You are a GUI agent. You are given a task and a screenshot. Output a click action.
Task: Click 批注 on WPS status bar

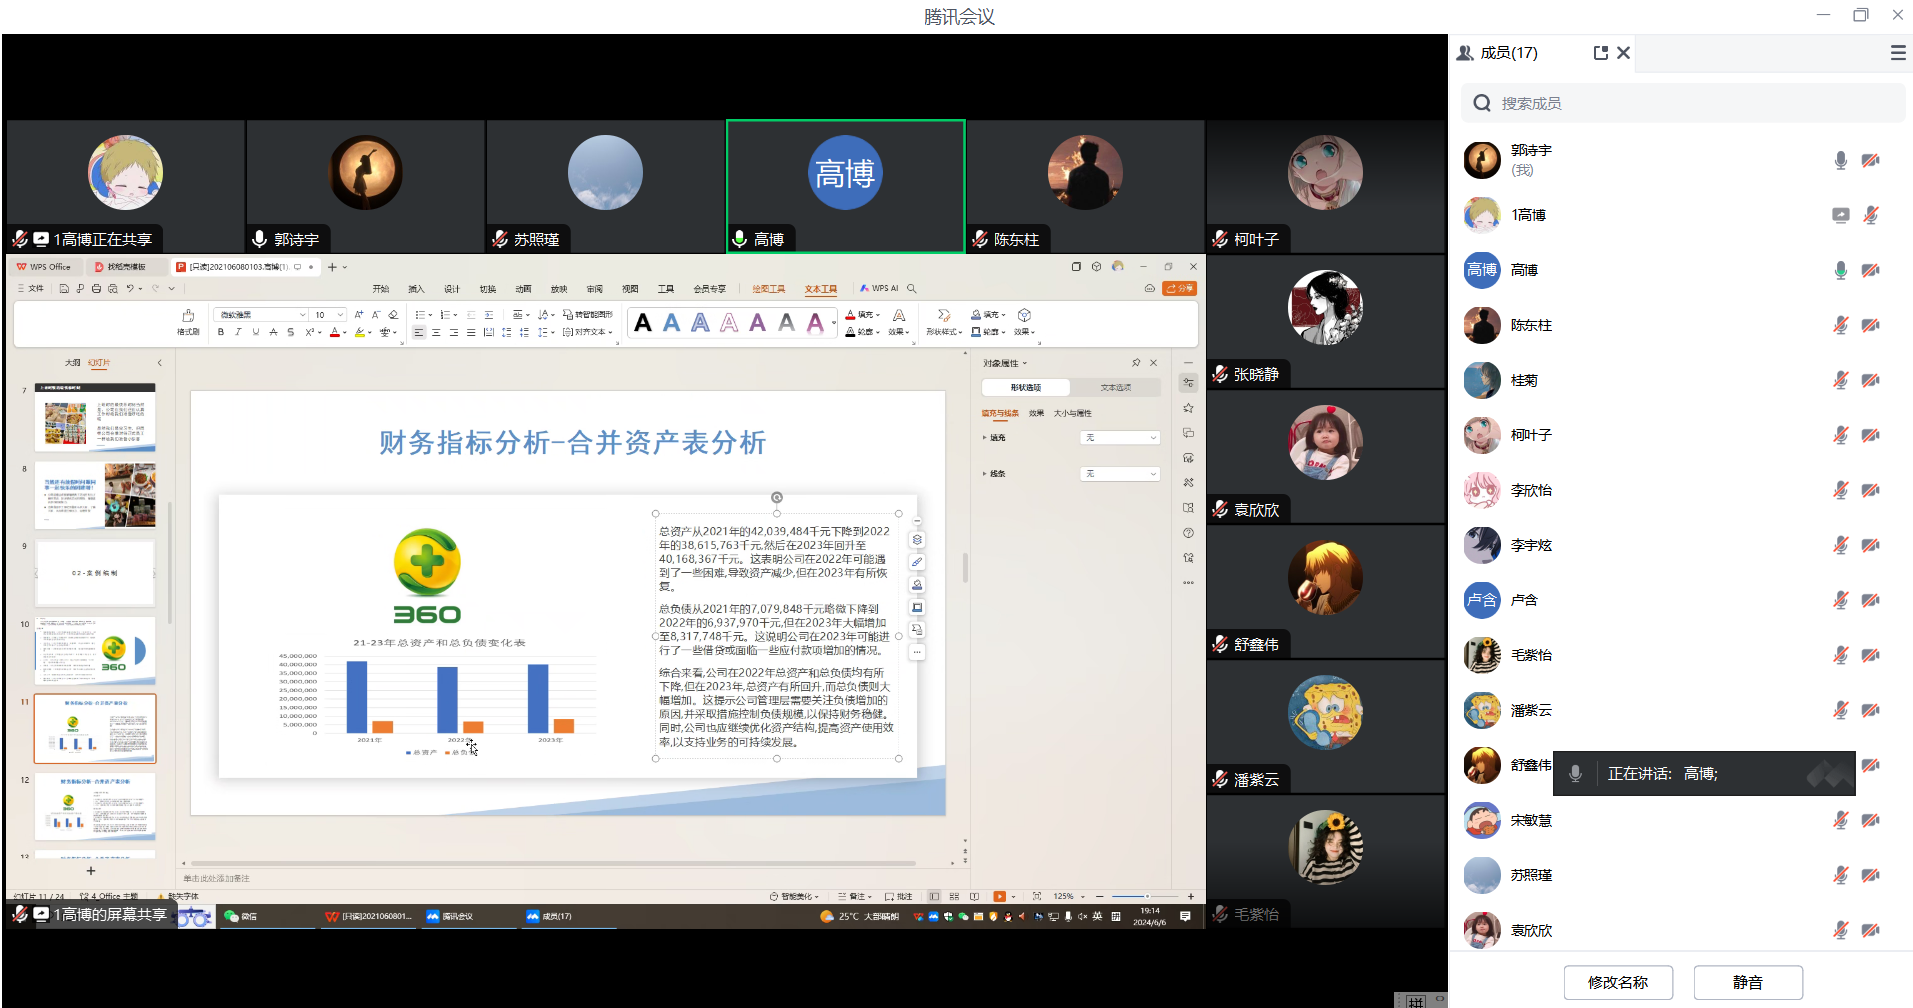pos(899,896)
